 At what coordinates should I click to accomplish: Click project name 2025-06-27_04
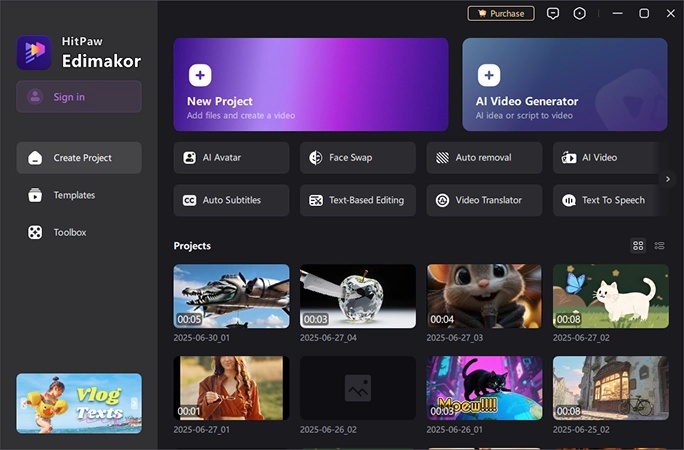328,338
